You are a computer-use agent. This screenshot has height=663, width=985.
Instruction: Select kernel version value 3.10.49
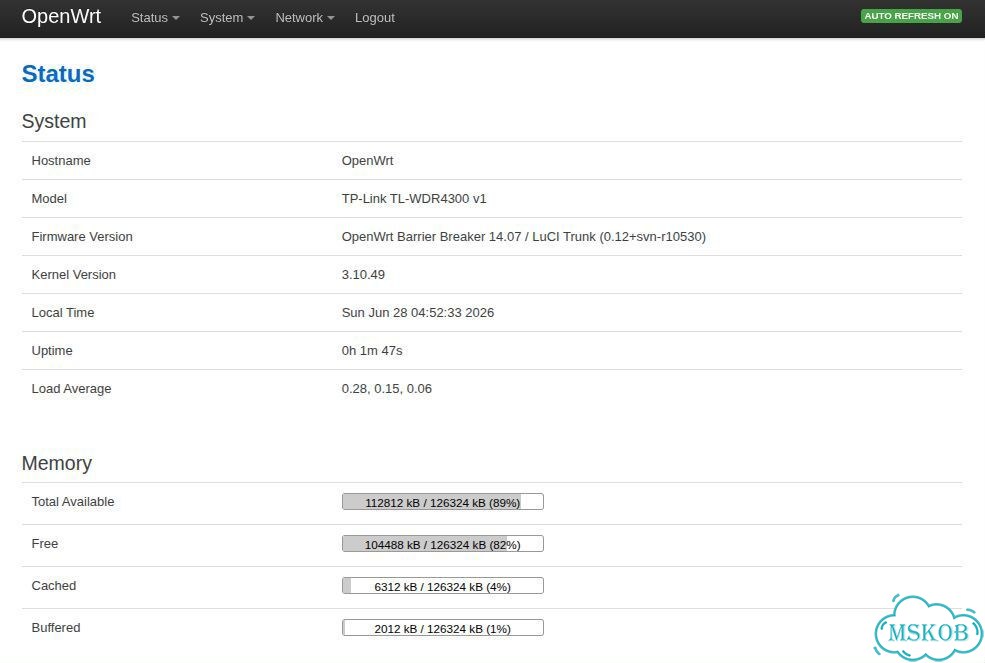pyautogui.click(x=363, y=275)
